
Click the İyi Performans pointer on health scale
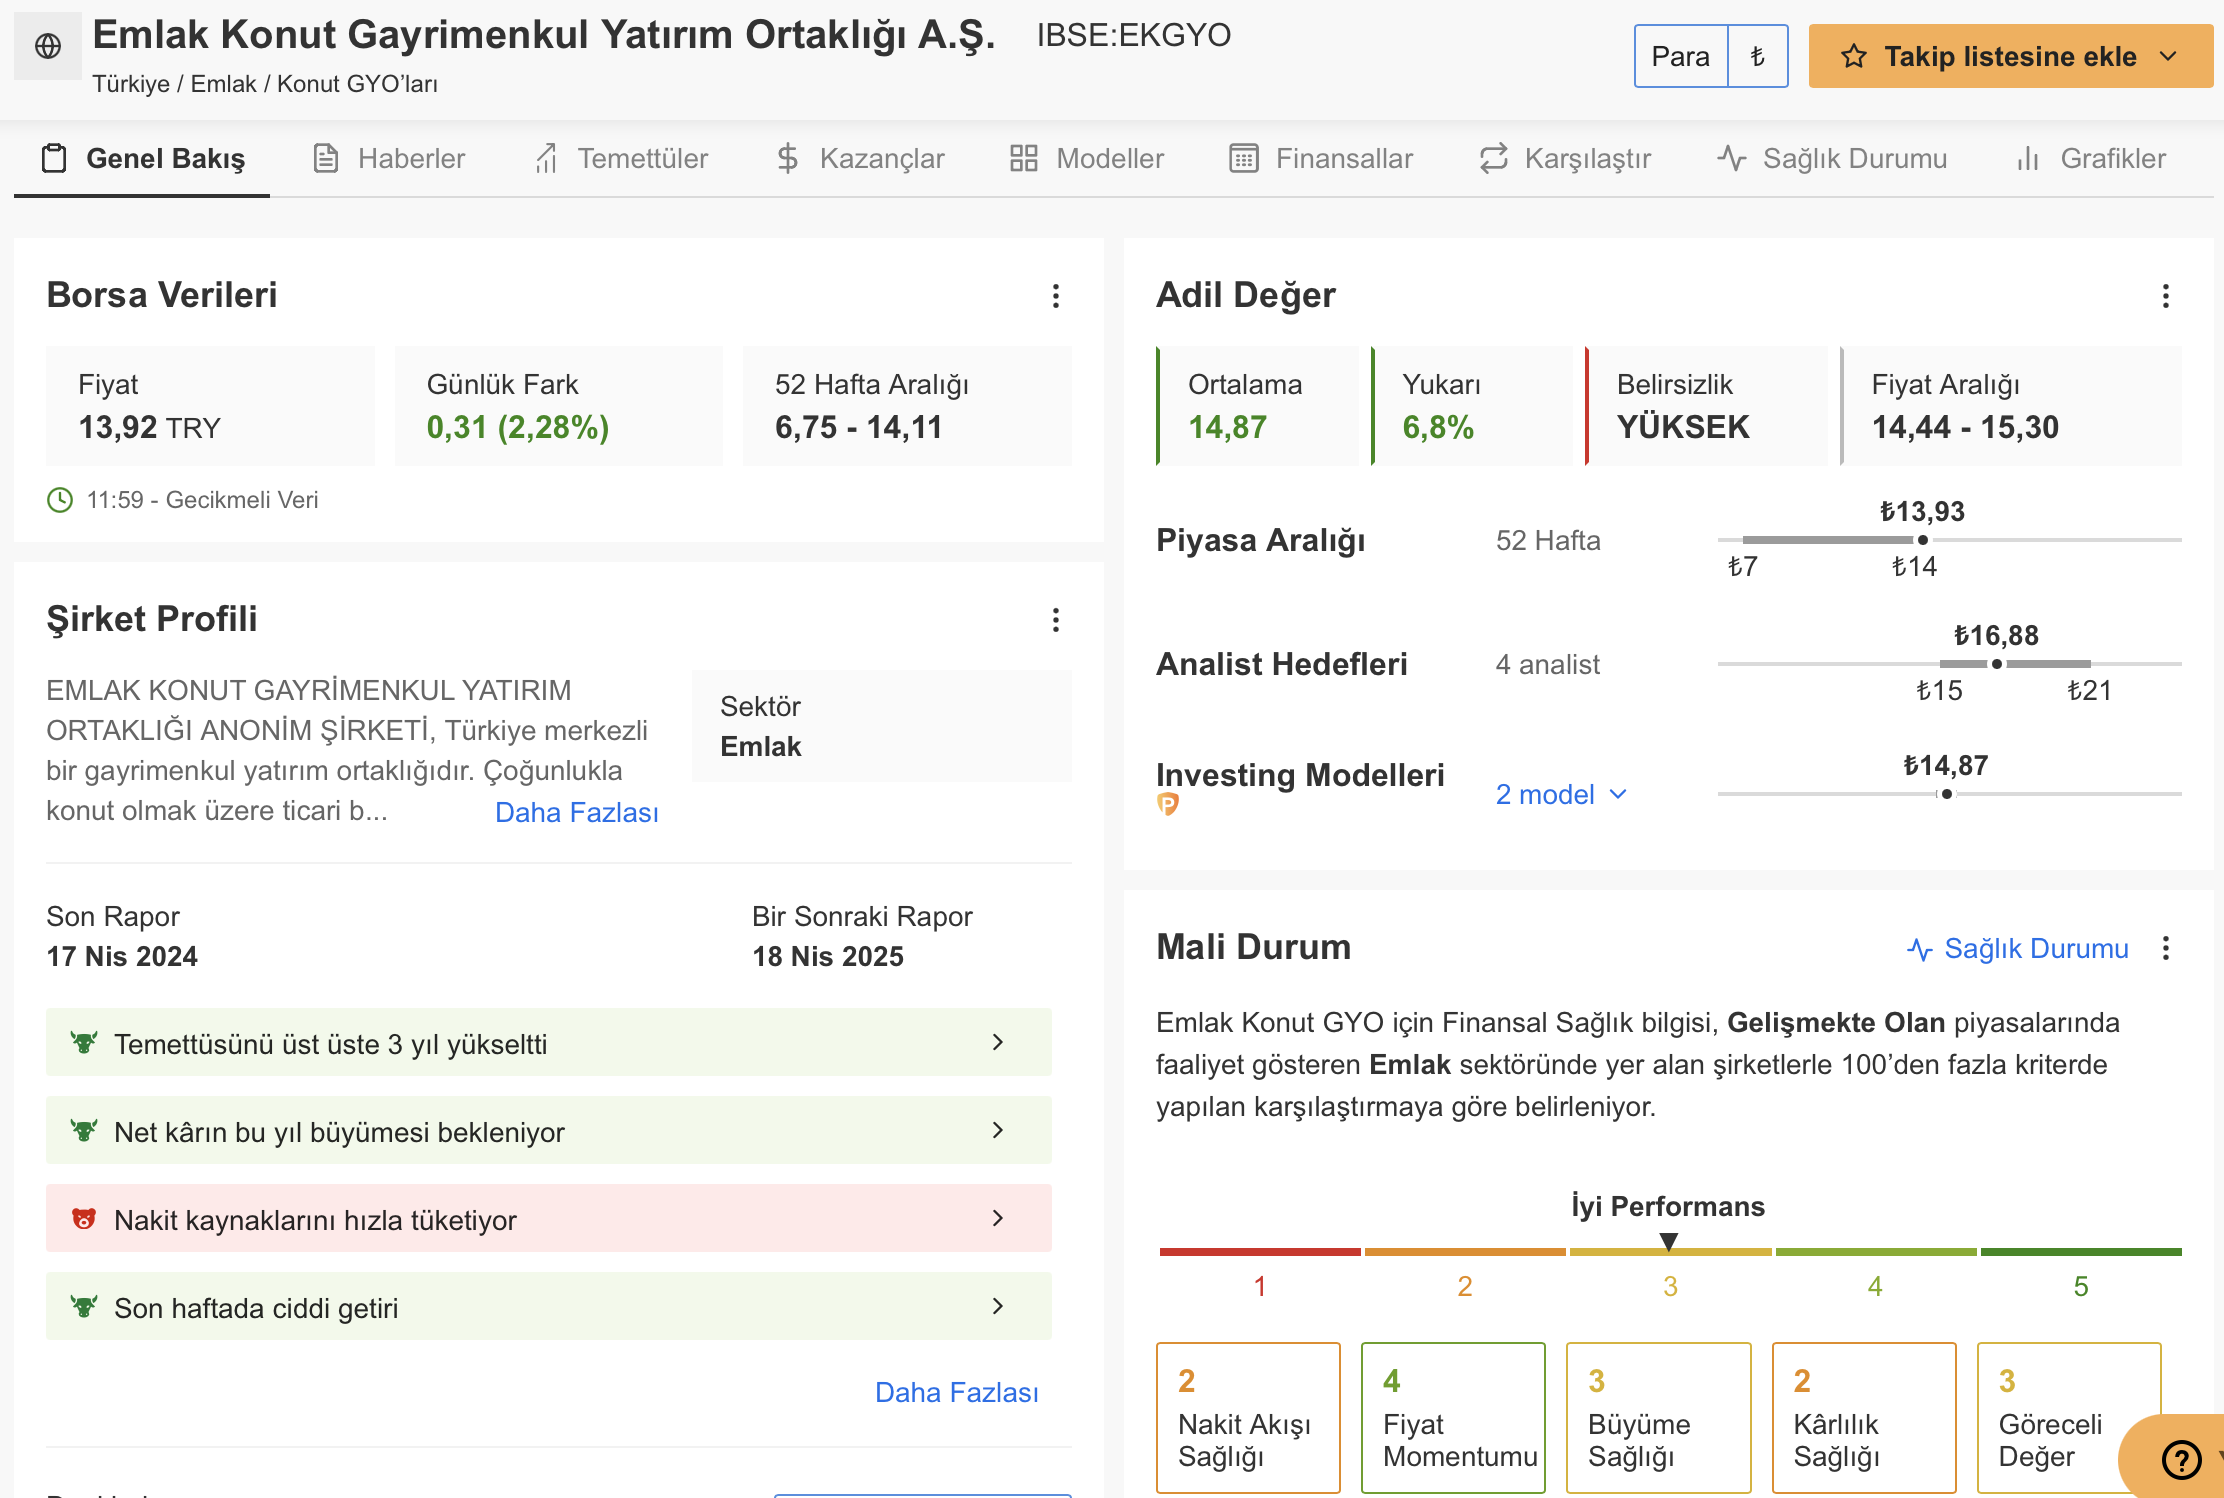pos(1668,1242)
